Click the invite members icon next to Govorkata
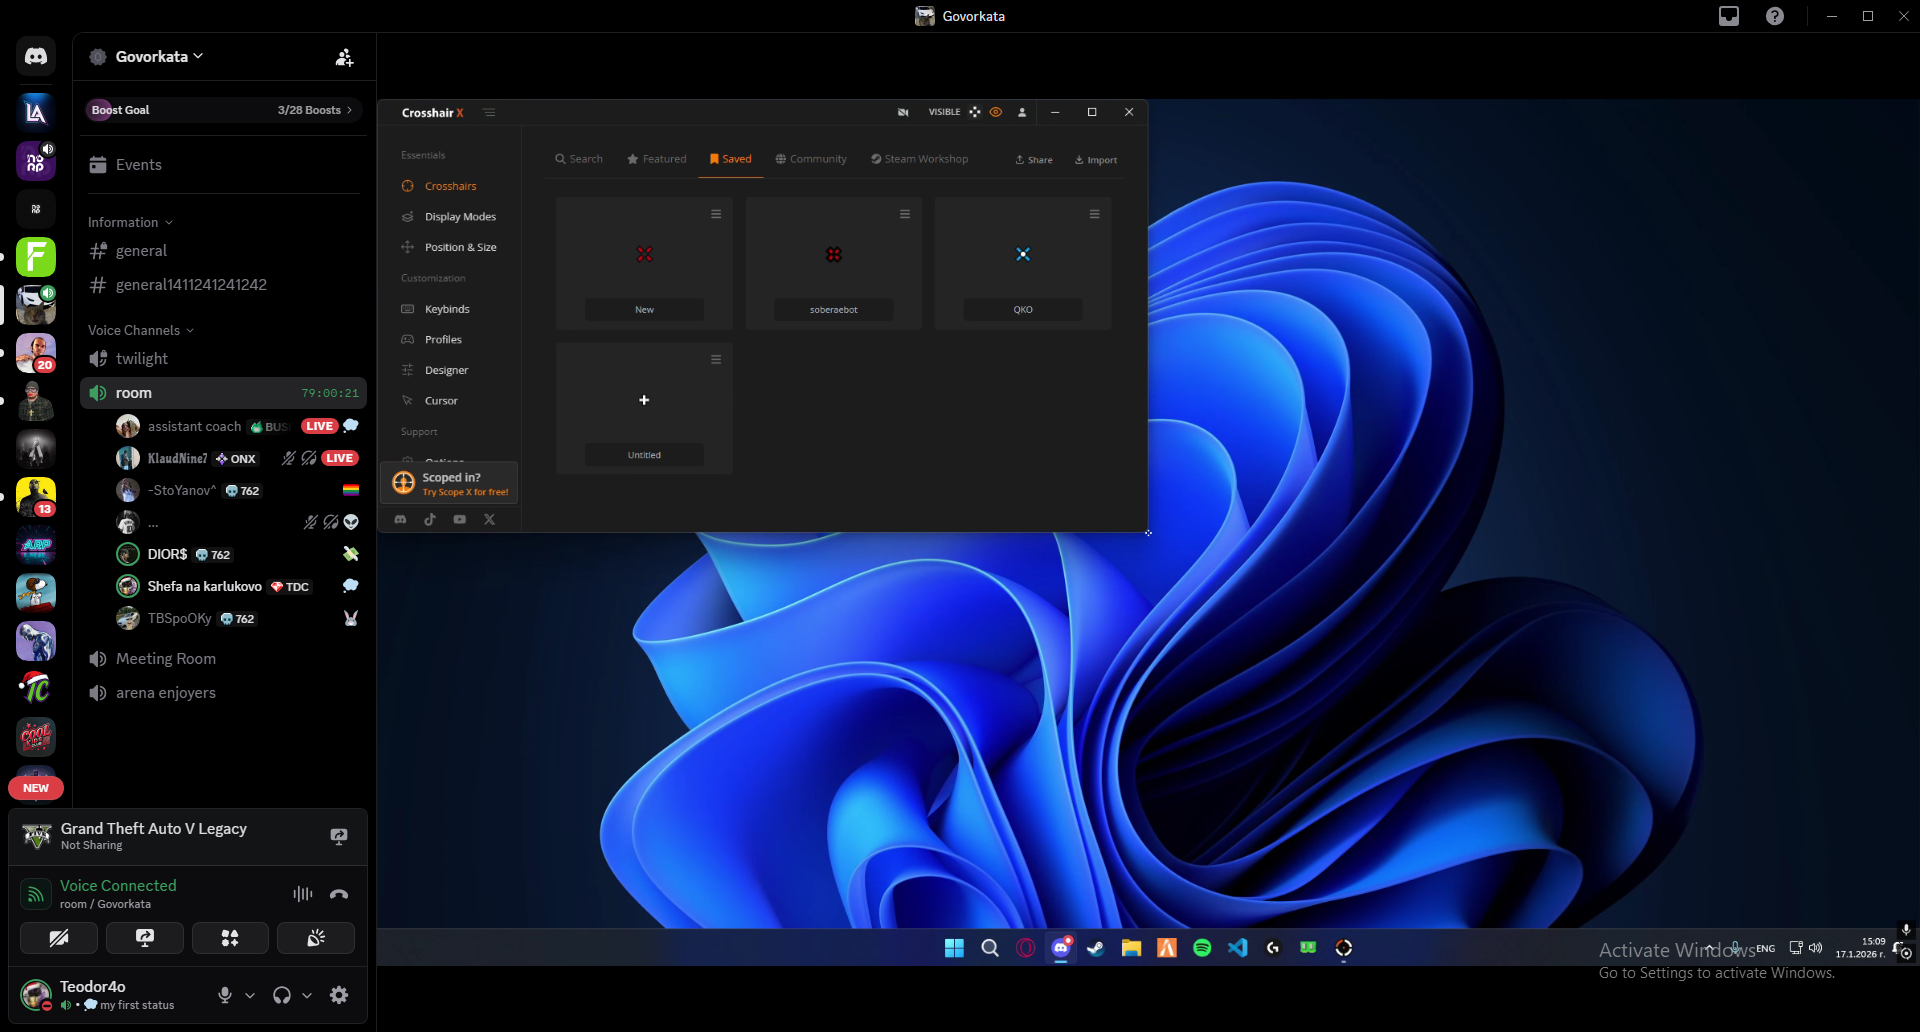 click(344, 57)
